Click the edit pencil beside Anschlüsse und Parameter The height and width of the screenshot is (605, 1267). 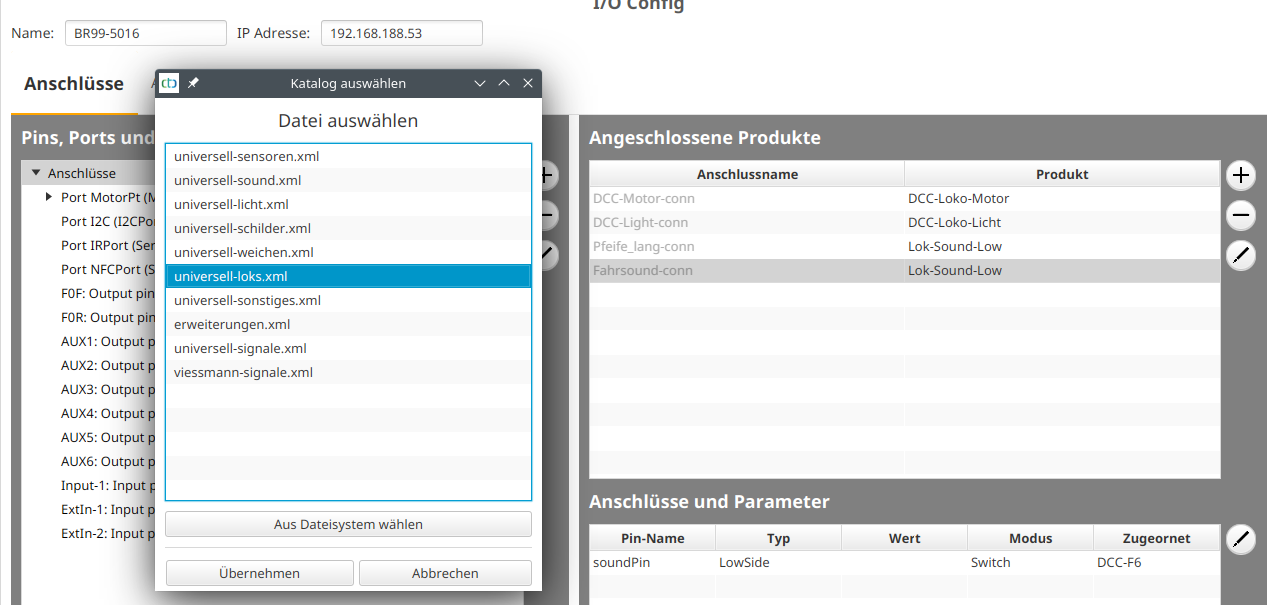[x=1241, y=540]
